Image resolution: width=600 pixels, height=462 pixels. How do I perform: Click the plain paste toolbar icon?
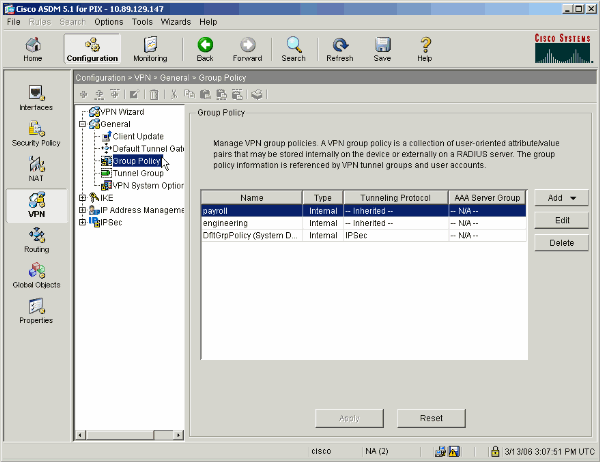point(205,94)
